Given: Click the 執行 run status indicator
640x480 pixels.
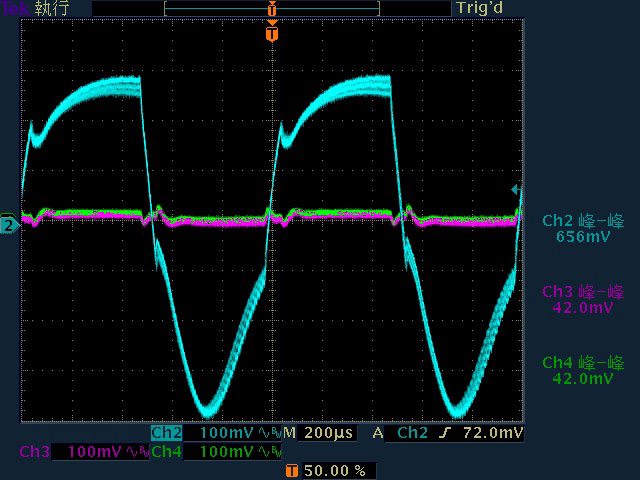Looking at the screenshot, I should pyautogui.click(x=53, y=8).
